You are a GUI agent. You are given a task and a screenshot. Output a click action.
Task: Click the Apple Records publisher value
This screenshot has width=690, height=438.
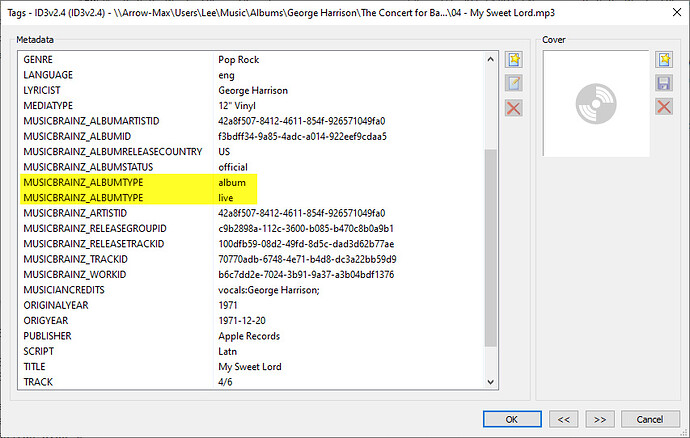click(249, 336)
